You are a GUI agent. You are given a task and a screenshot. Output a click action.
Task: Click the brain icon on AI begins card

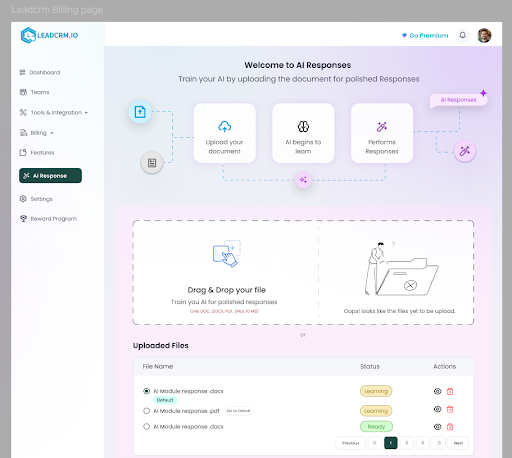tap(303, 126)
